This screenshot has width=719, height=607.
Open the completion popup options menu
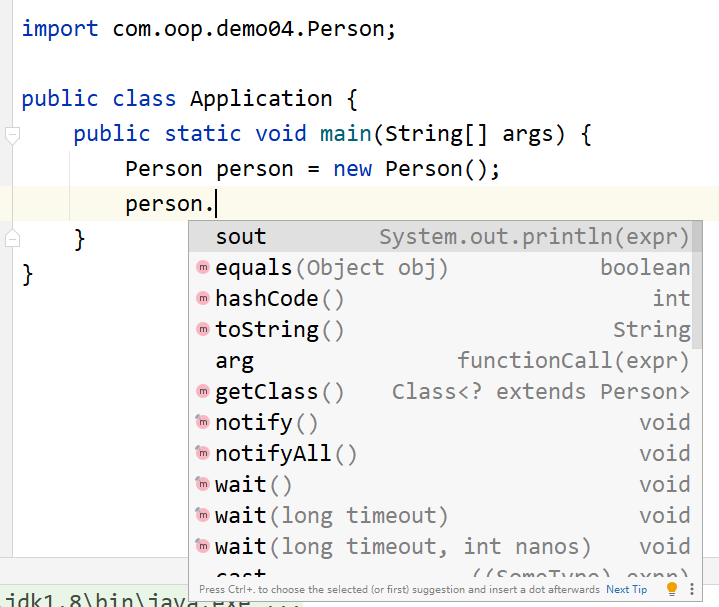(691, 589)
